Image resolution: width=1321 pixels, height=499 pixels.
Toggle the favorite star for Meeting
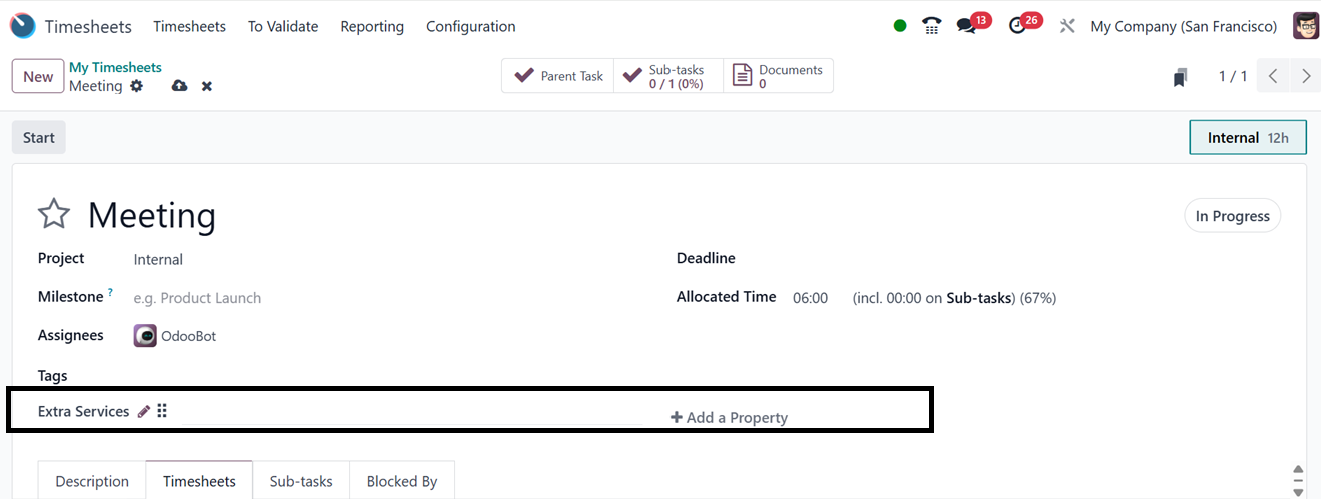[54, 214]
